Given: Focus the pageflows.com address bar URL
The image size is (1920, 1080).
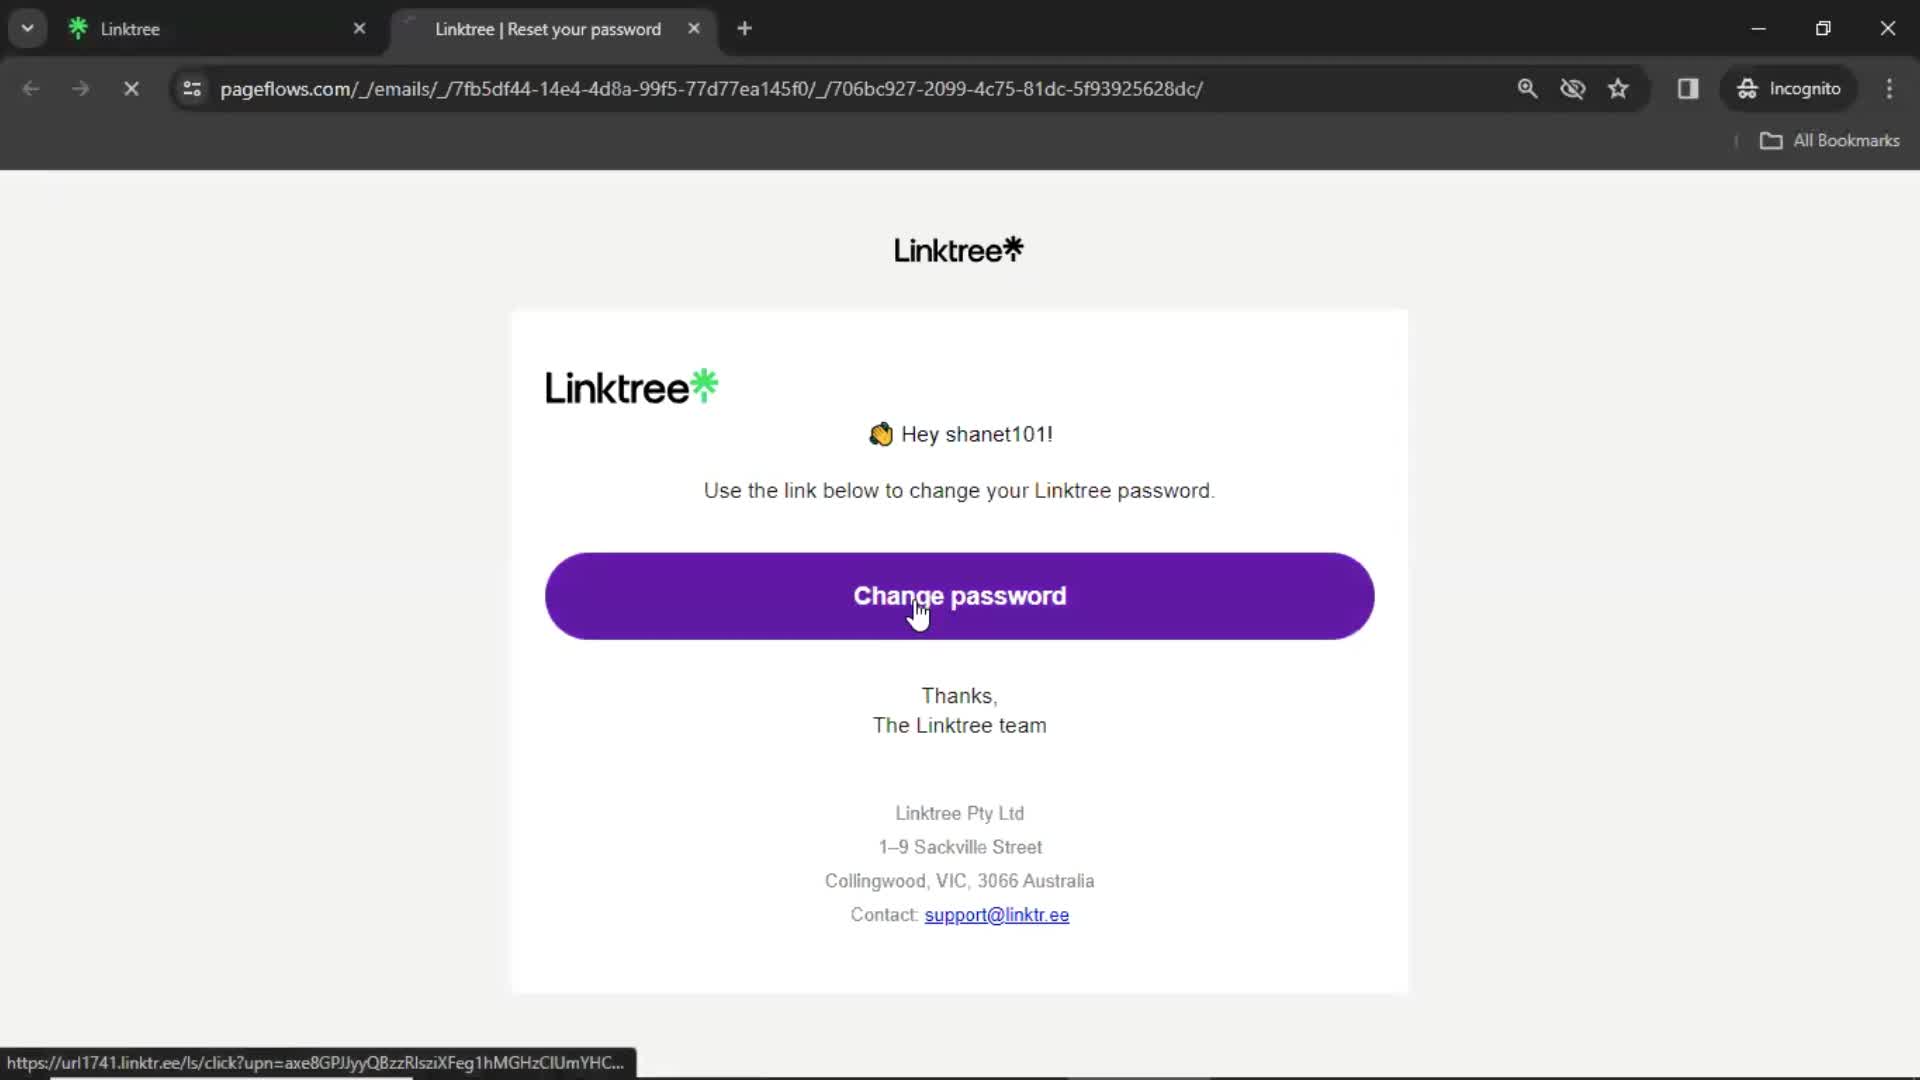Looking at the screenshot, I should pyautogui.click(x=711, y=89).
